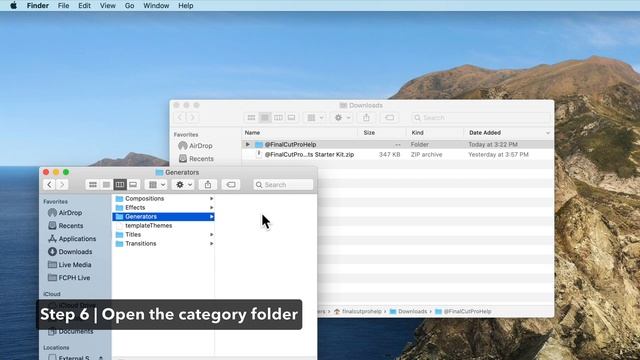Go back in the Generators window
The height and width of the screenshot is (360, 640).
click(49, 184)
